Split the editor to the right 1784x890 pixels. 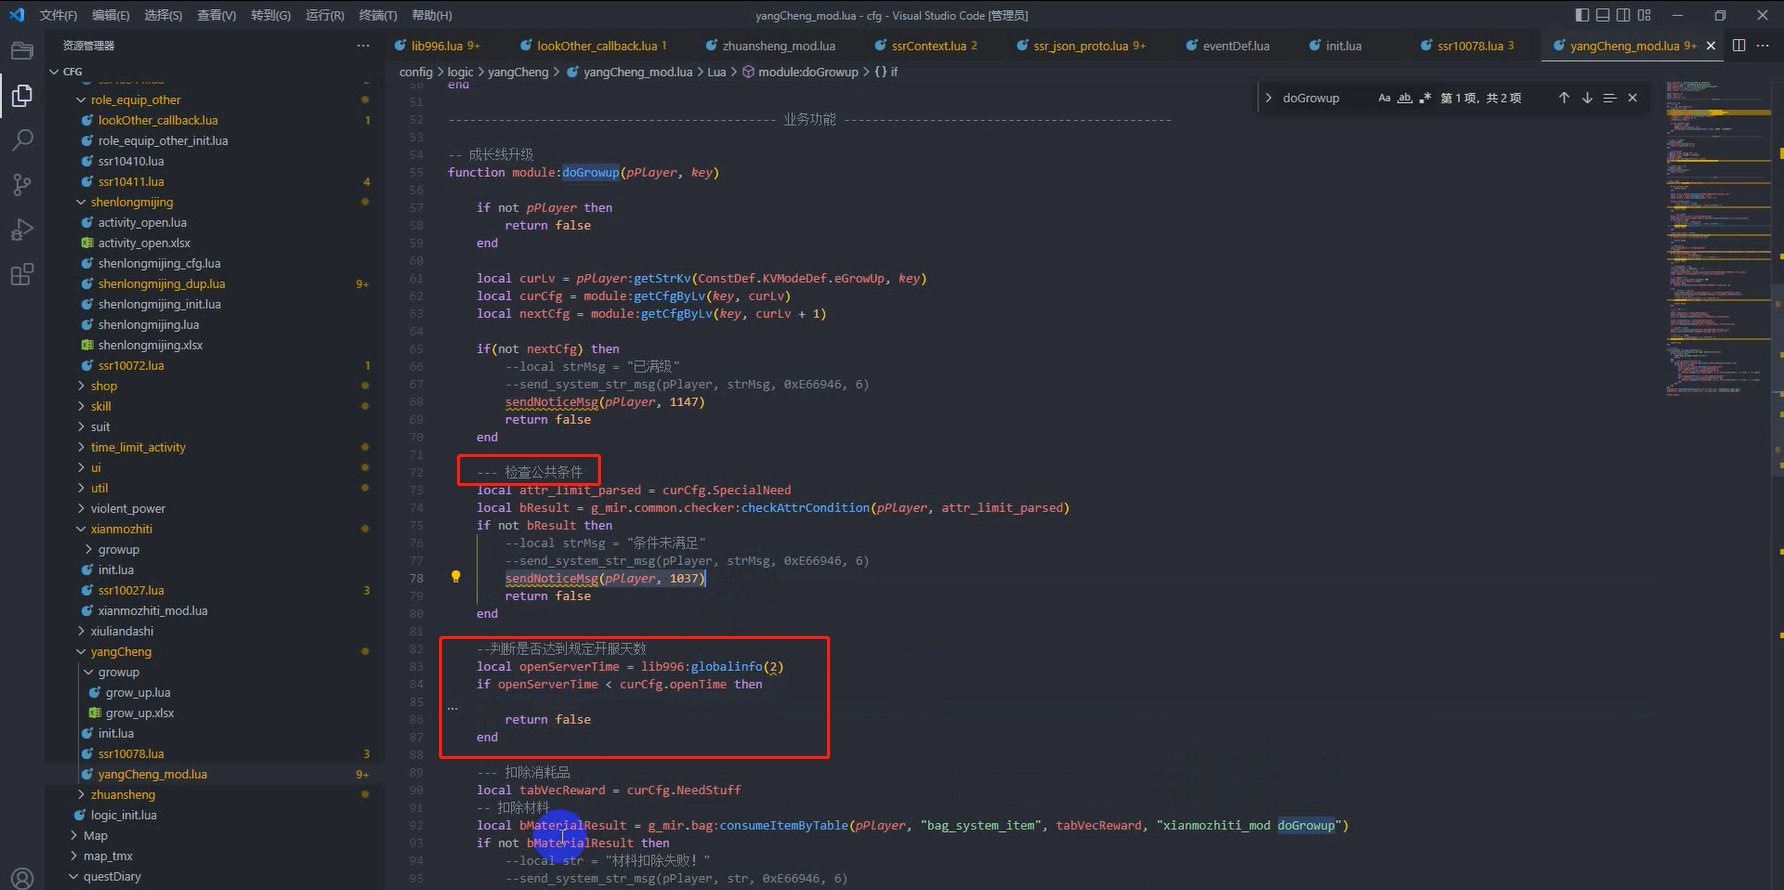pyautogui.click(x=1739, y=46)
